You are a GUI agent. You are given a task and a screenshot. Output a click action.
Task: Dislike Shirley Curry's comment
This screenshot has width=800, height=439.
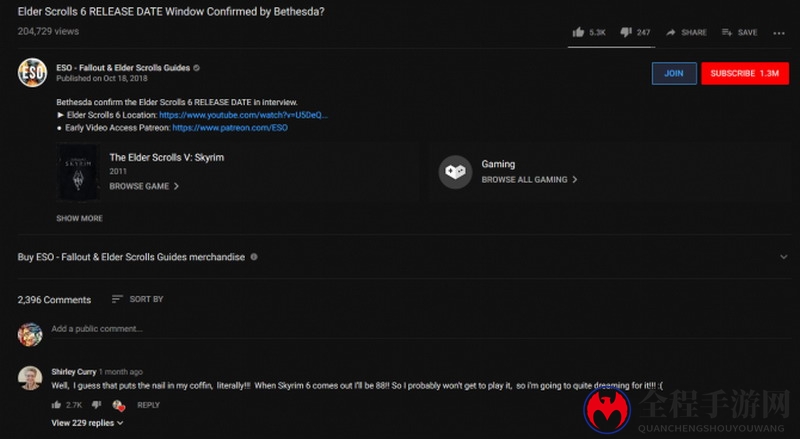tap(96, 405)
